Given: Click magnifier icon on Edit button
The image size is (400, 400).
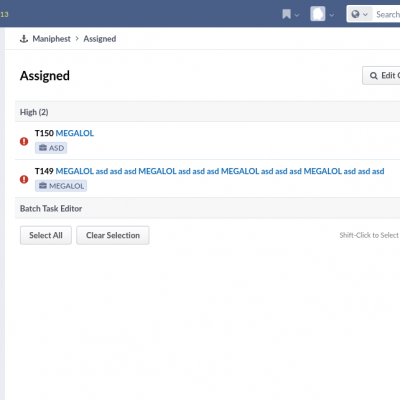Looking at the screenshot, I should click(374, 76).
